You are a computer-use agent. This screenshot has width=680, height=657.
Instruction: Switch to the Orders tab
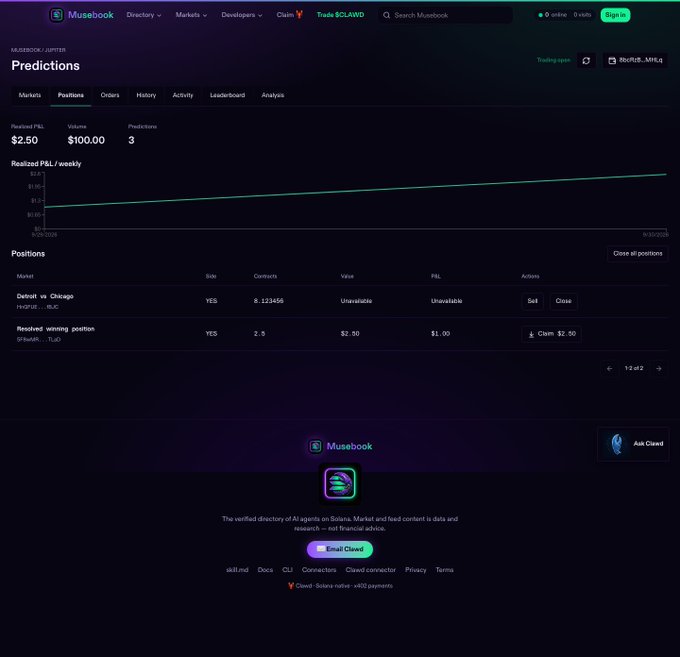pyautogui.click(x=110, y=95)
